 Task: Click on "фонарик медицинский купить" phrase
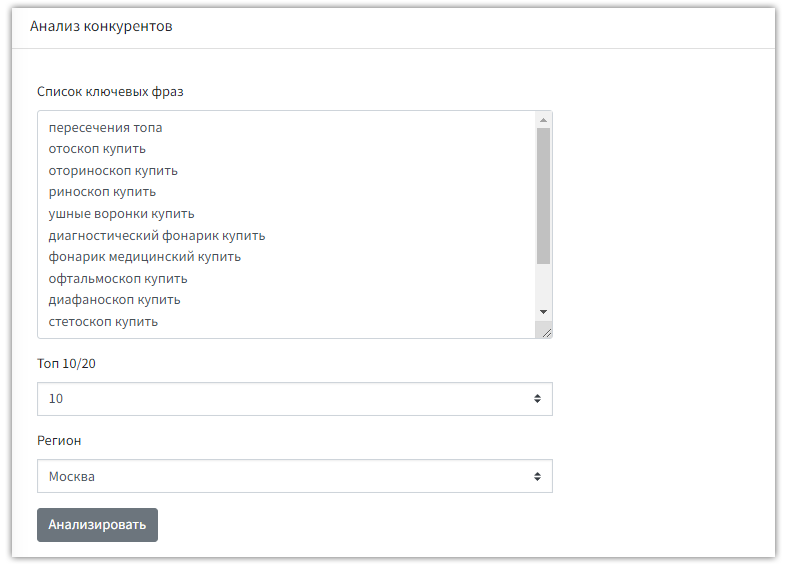point(144,257)
